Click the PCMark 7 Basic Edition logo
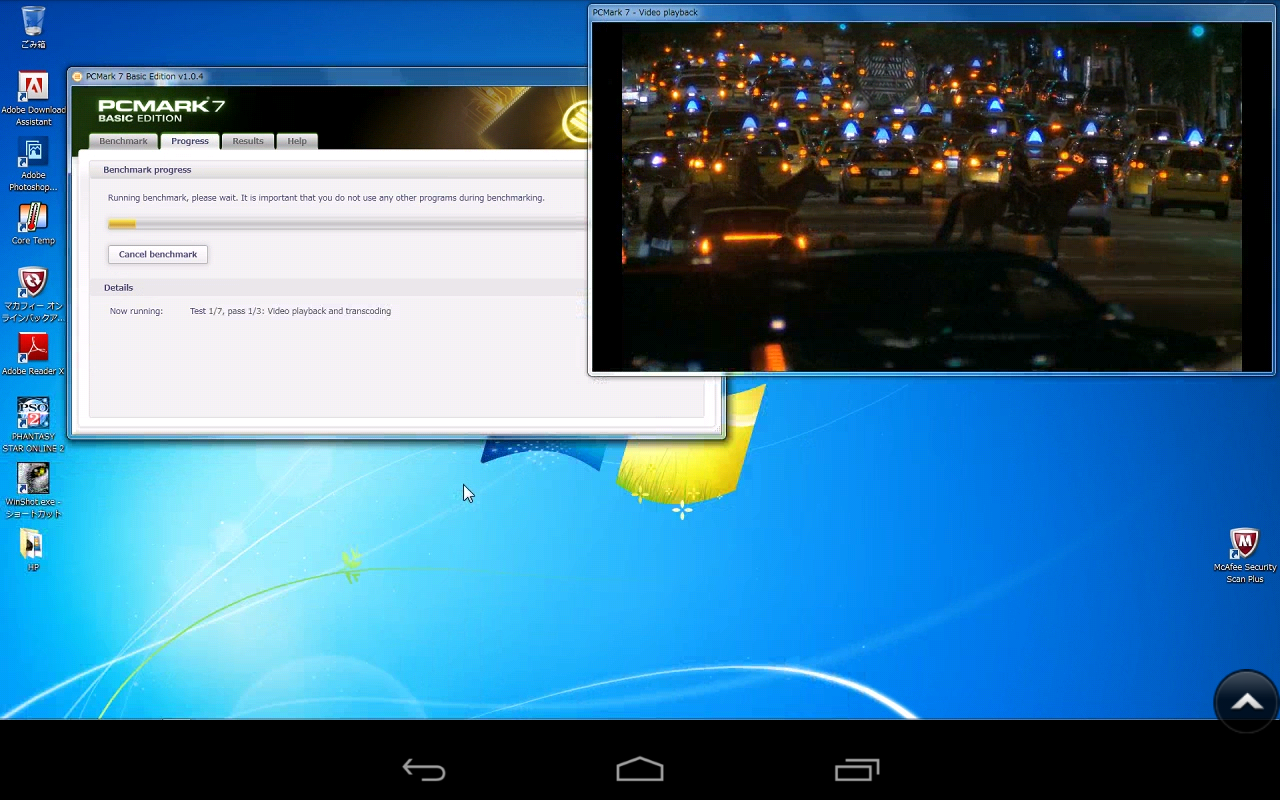1280x800 pixels. [161, 109]
